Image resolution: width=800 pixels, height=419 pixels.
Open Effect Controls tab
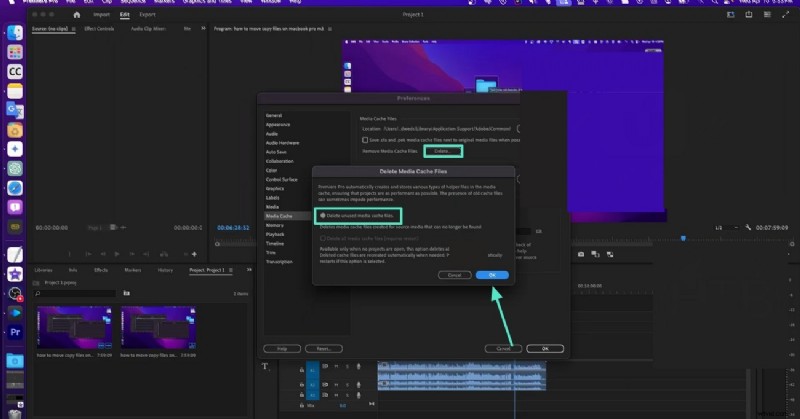tap(99, 29)
